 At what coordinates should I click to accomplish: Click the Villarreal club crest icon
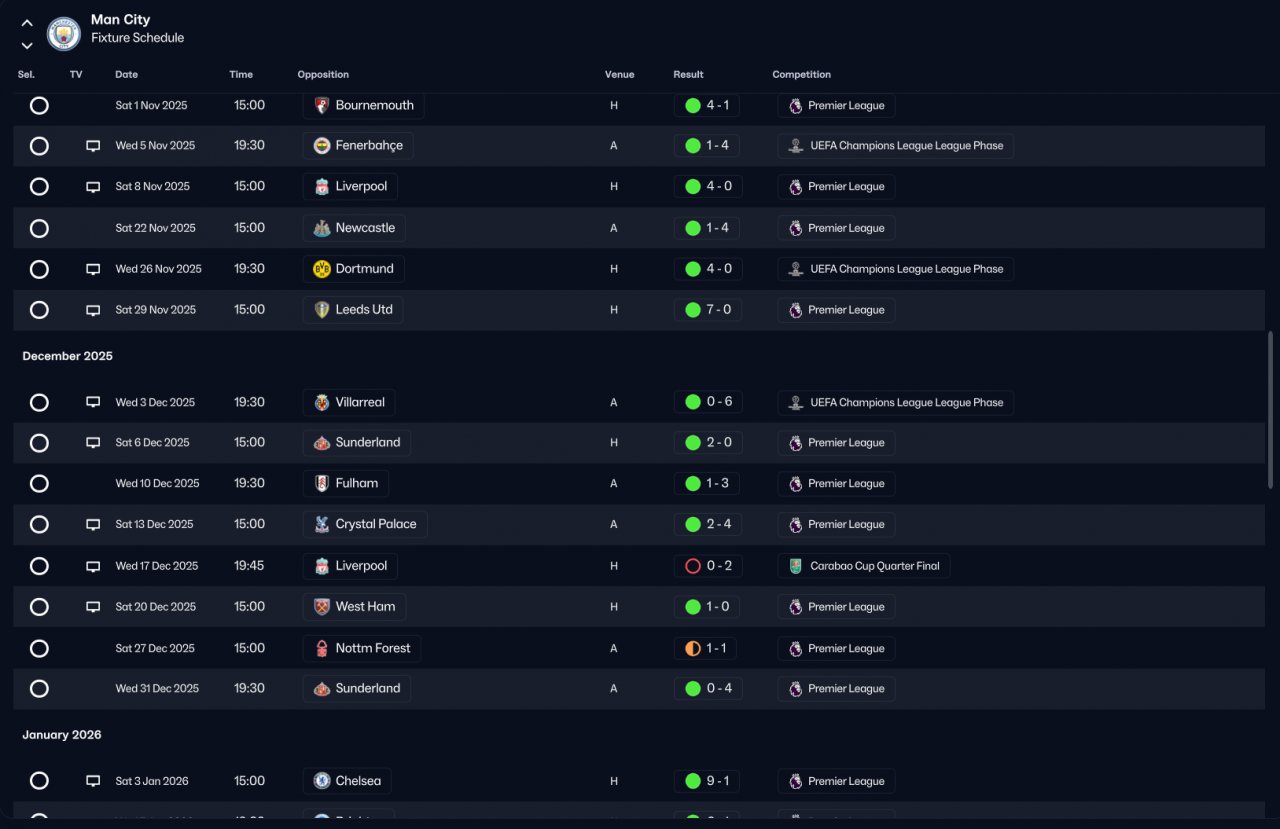click(x=322, y=402)
